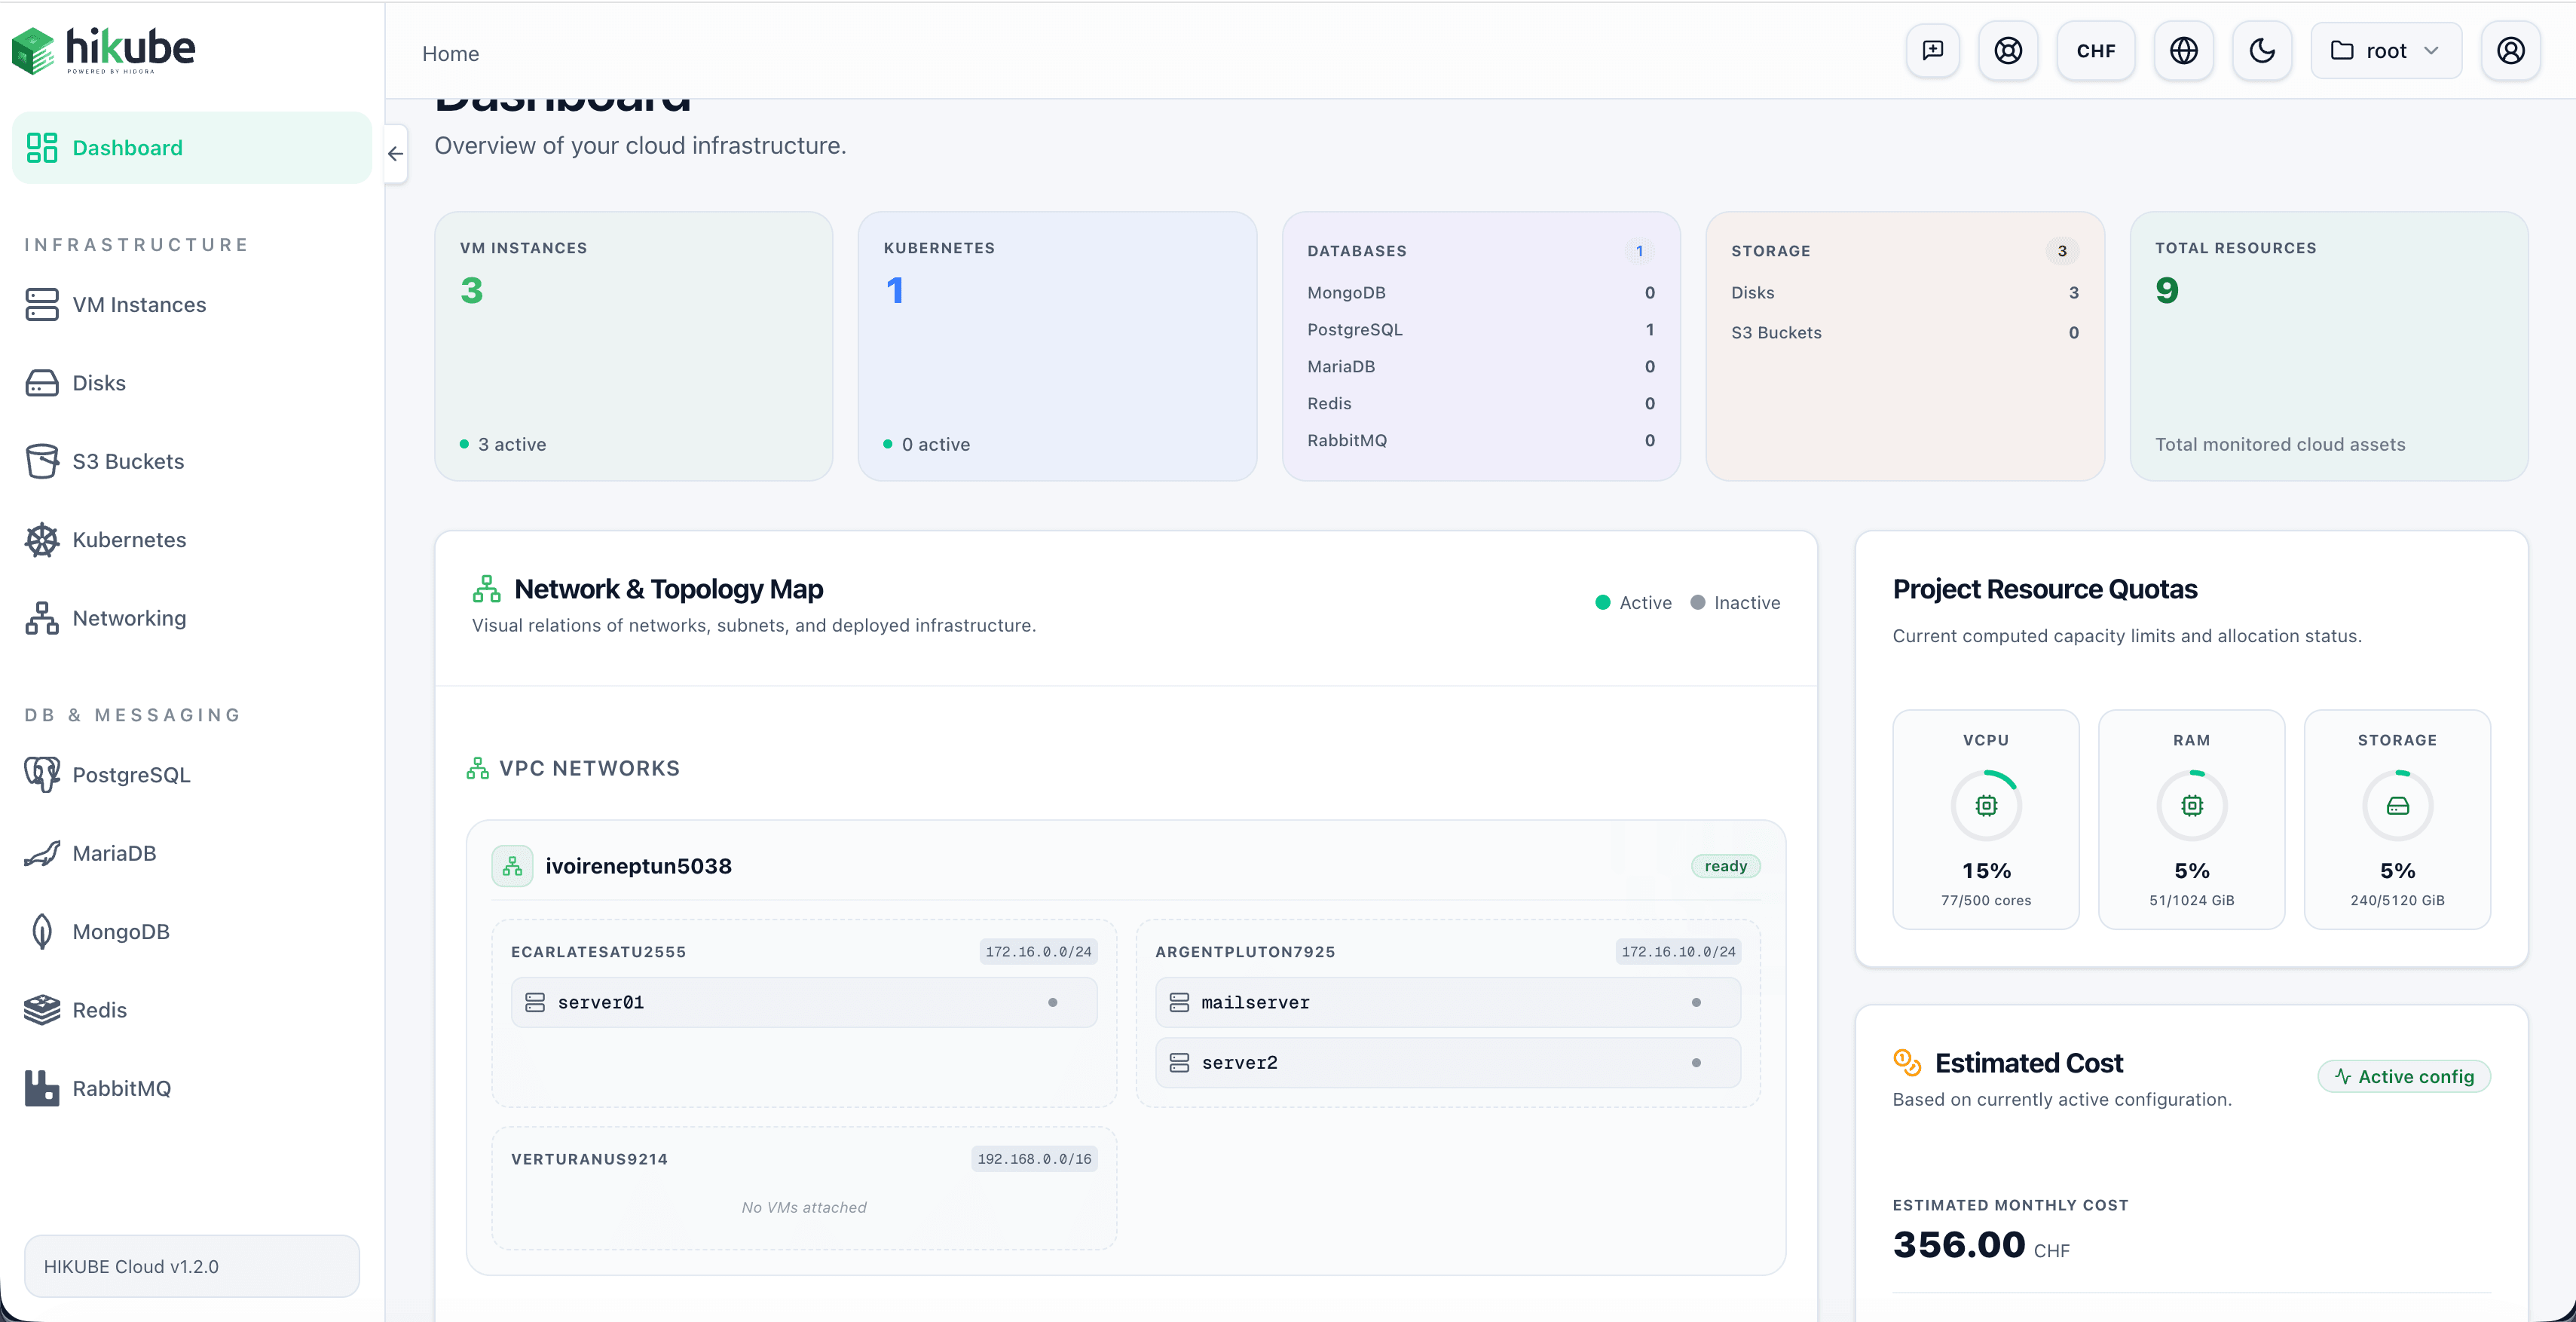Click the 77/500 cores text
The image size is (2576, 1322).
1986,900
